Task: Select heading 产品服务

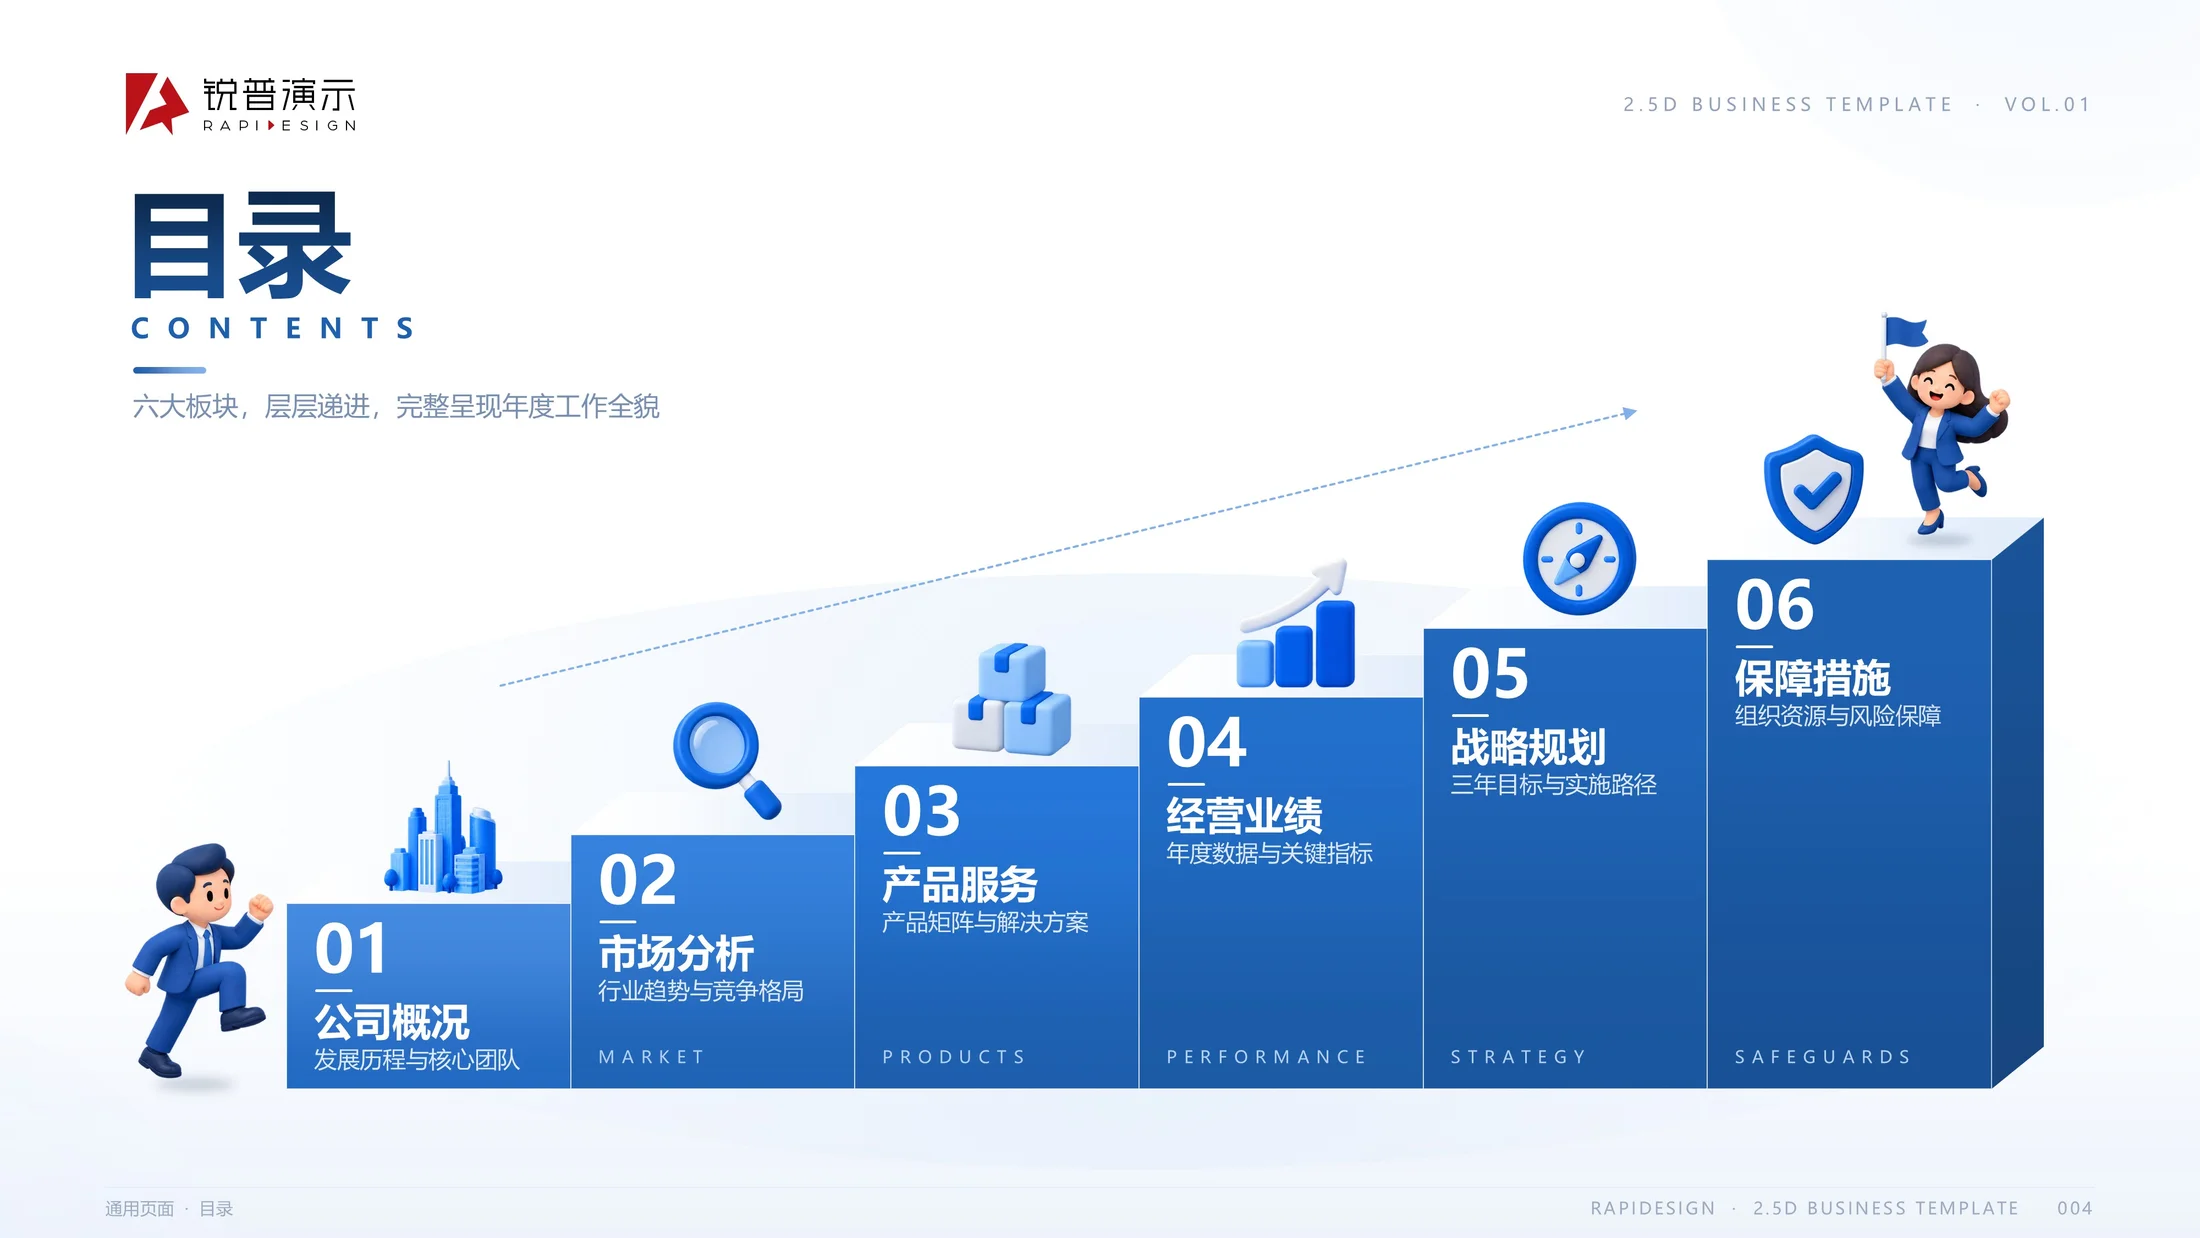Action: point(960,884)
